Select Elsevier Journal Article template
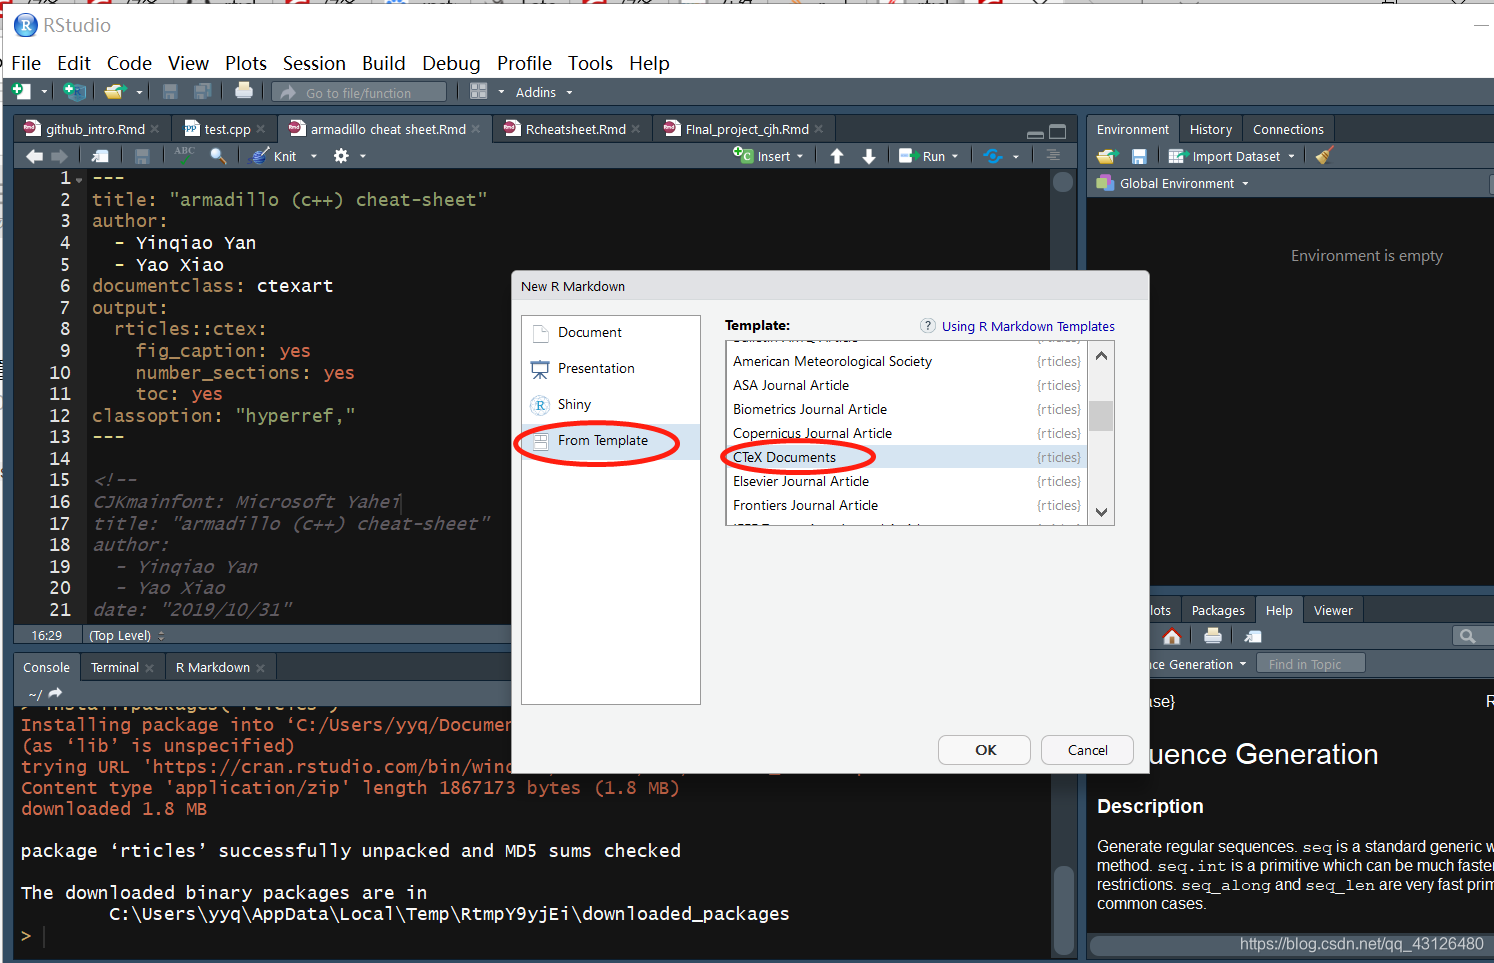1494x963 pixels. (906, 481)
